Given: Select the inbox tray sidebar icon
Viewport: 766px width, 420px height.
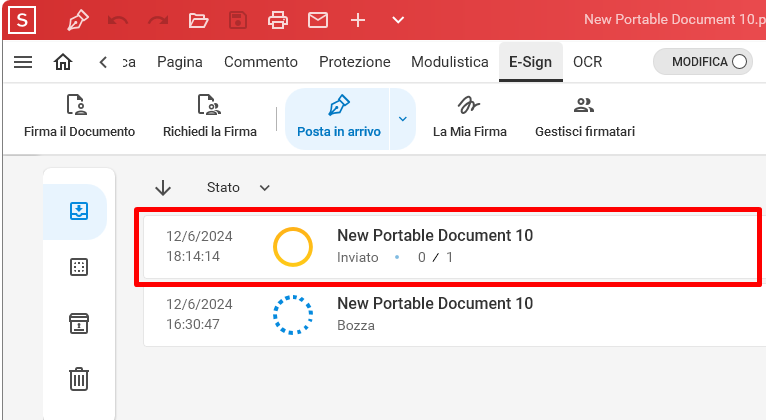Looking at the screenshot, I should (x=79, y=211).
